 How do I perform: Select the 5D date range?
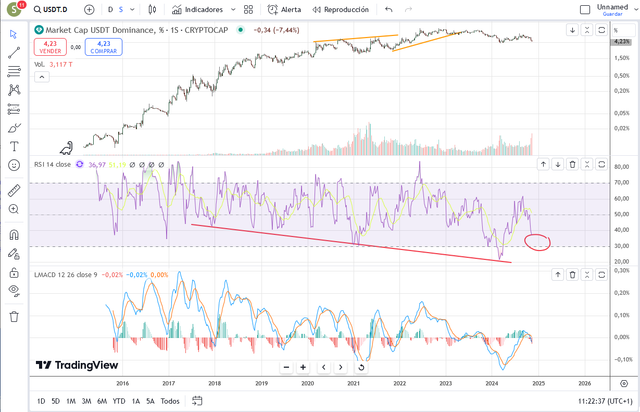click(56, 401)
